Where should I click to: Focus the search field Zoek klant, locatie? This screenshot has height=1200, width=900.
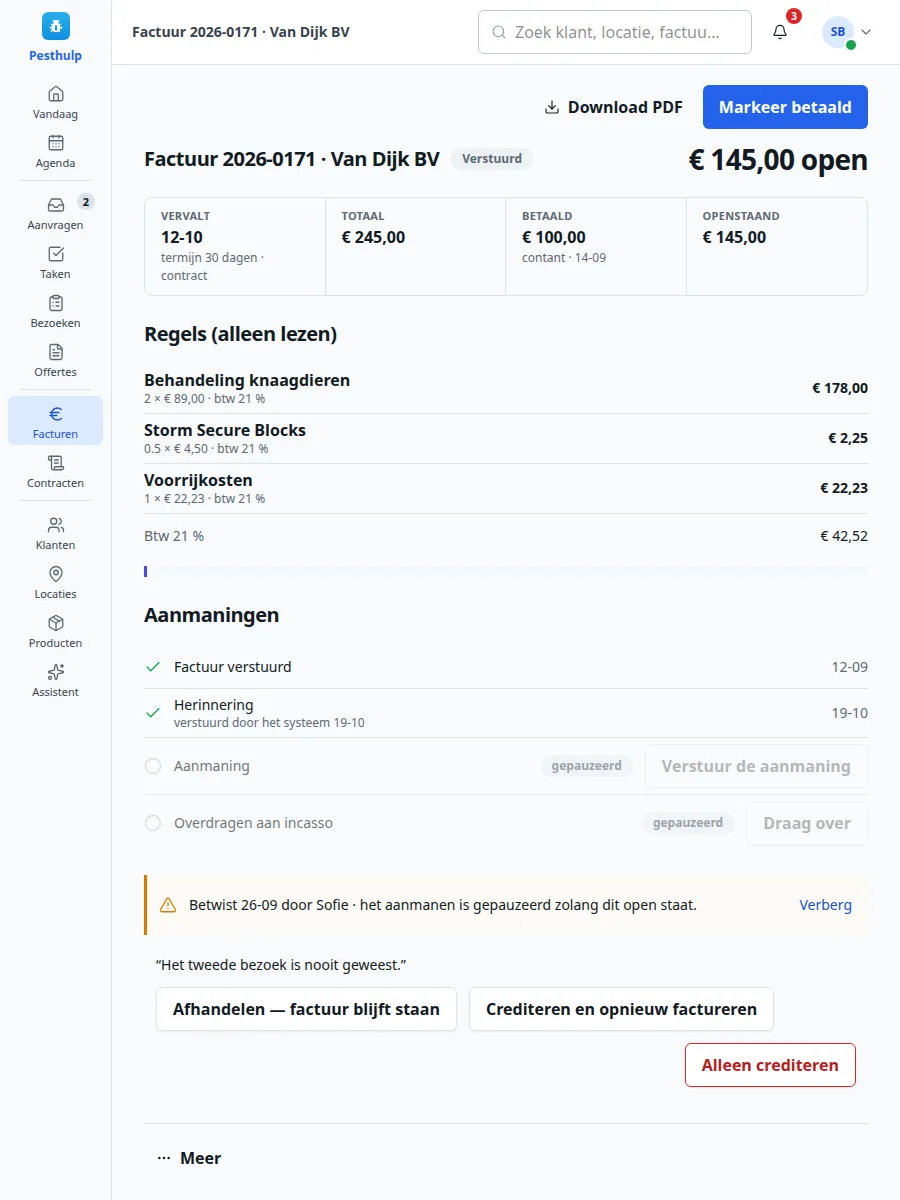[615, 32]
